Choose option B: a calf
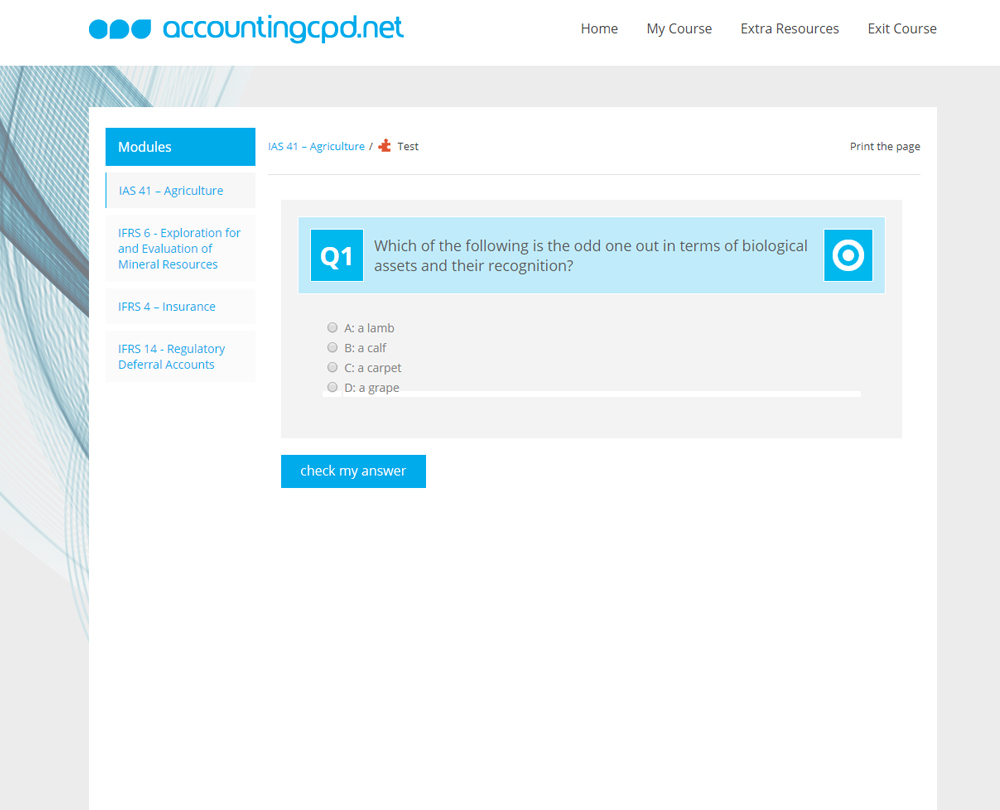 (x=333, y=348)
